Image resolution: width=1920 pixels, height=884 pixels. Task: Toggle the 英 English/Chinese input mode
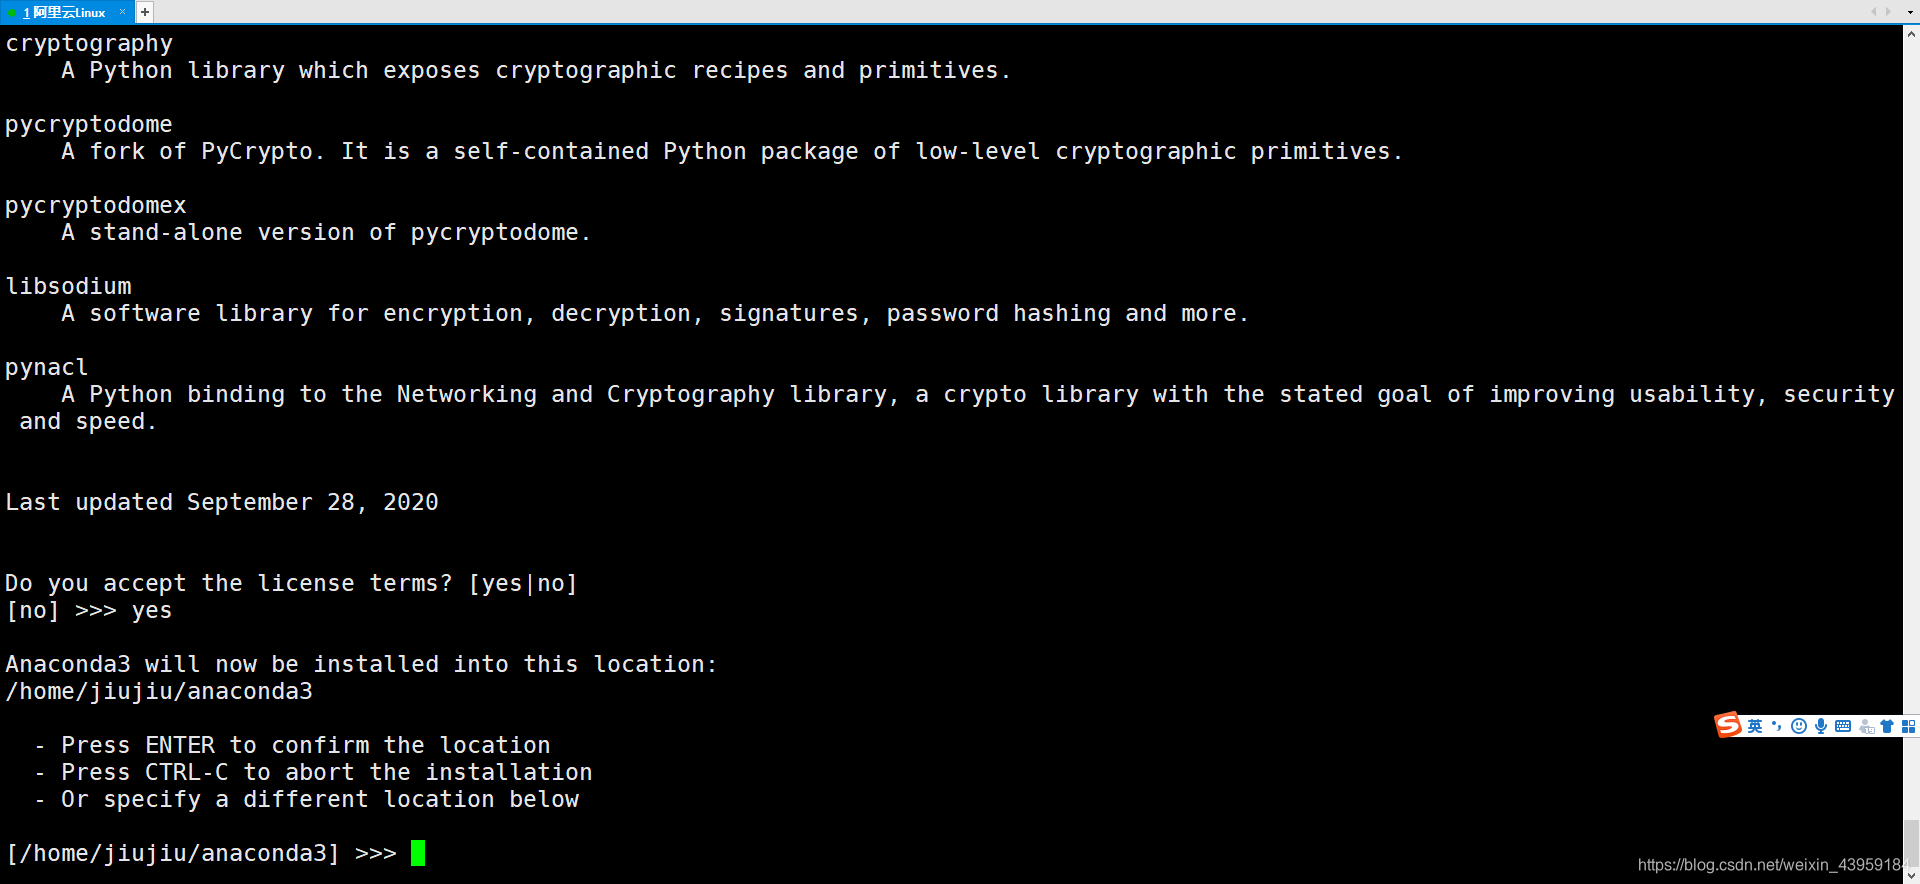[x=1755, y=726]
